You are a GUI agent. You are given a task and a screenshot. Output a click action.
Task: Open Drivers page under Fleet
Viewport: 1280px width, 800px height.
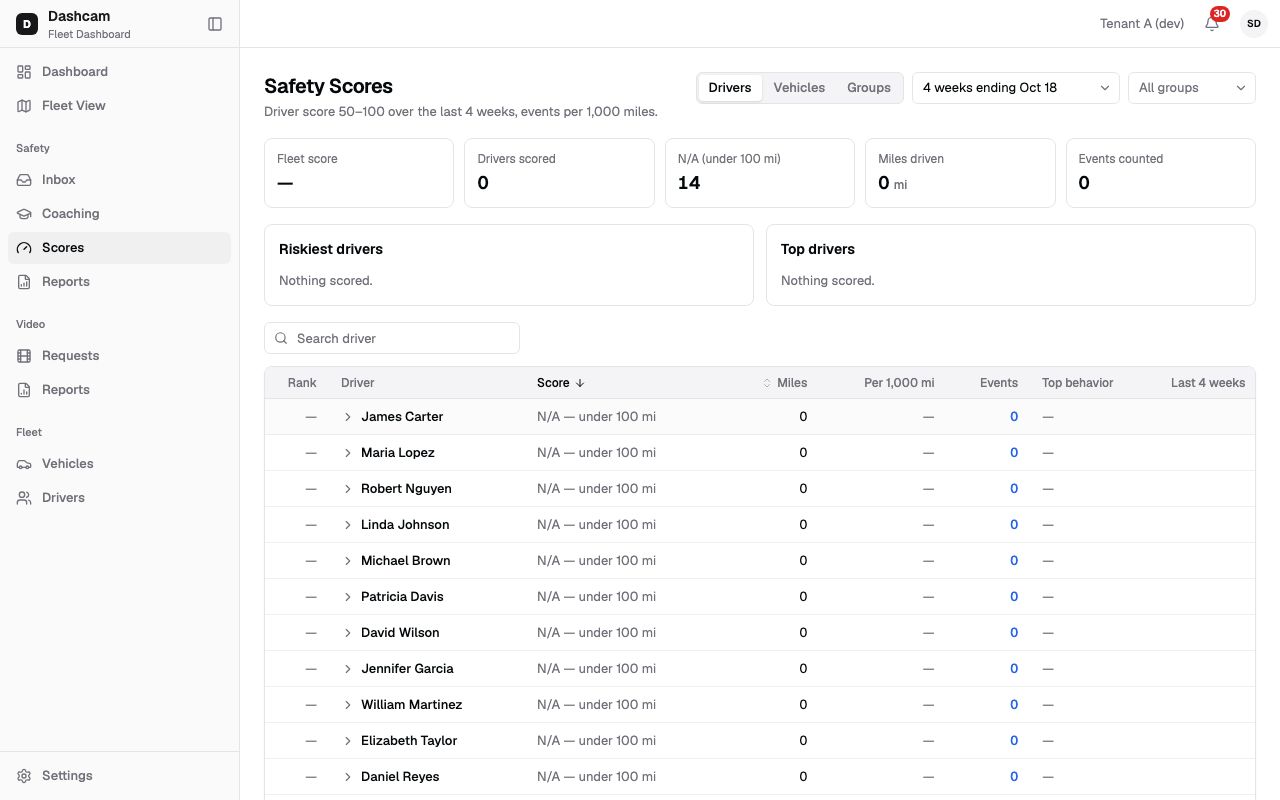tap(119, 498)
